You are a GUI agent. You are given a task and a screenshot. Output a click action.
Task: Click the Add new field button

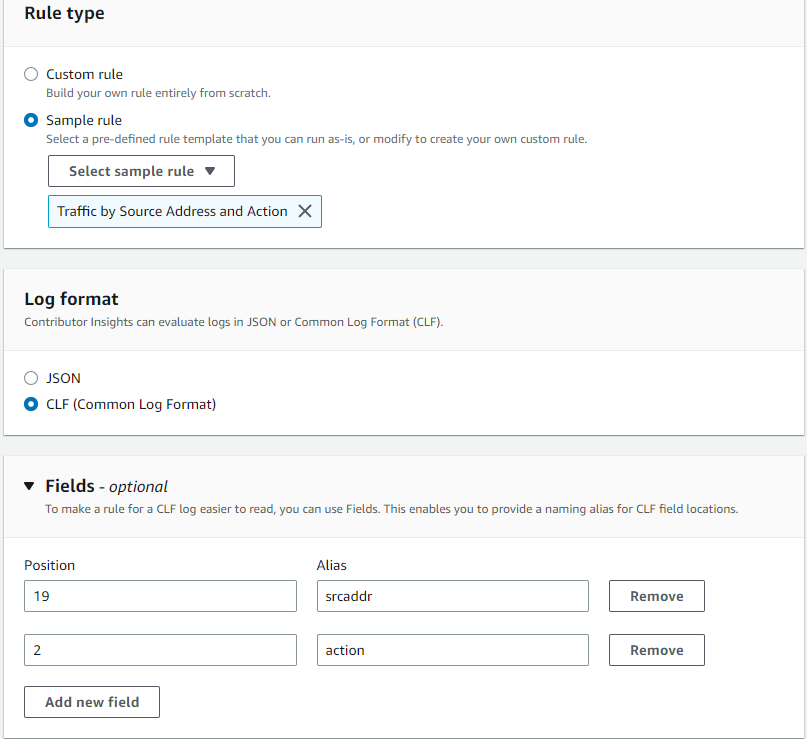pyautogui.click(x=91, y=701)
